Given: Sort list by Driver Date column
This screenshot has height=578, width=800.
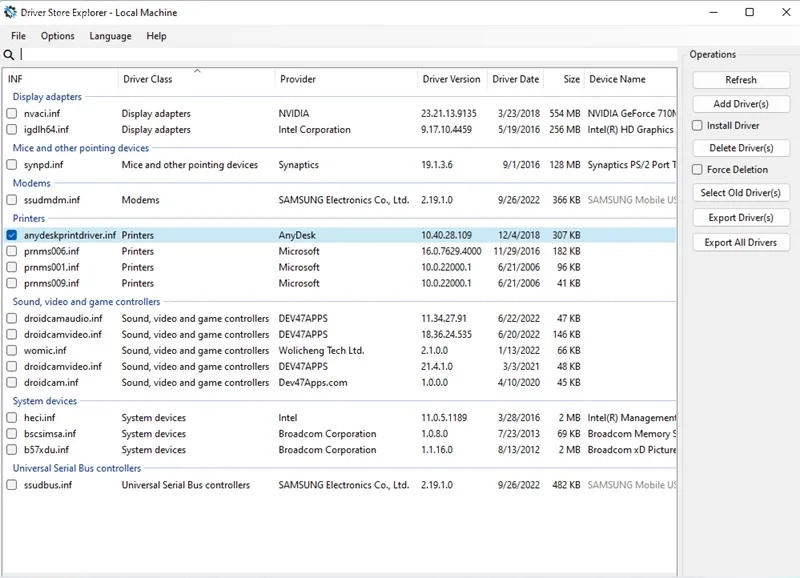Looking at the screenshot, I should (515, 80).
